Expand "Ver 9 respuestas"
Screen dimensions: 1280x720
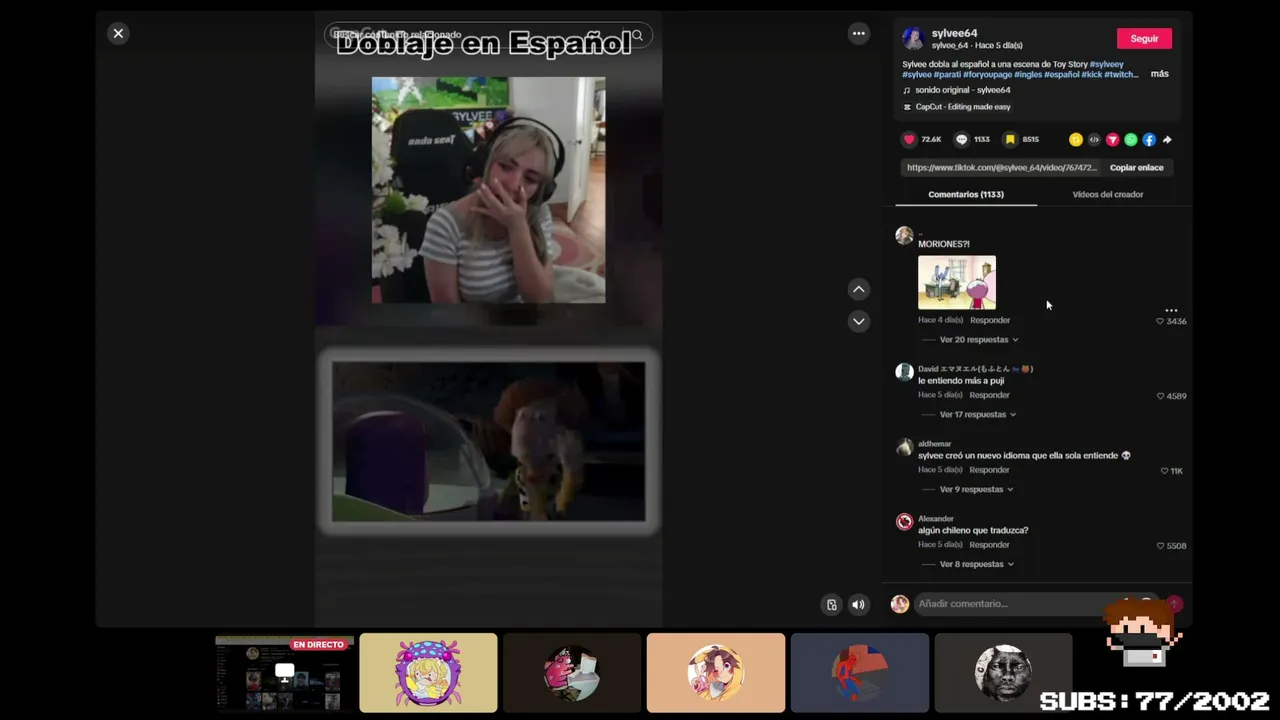point(976,490)
